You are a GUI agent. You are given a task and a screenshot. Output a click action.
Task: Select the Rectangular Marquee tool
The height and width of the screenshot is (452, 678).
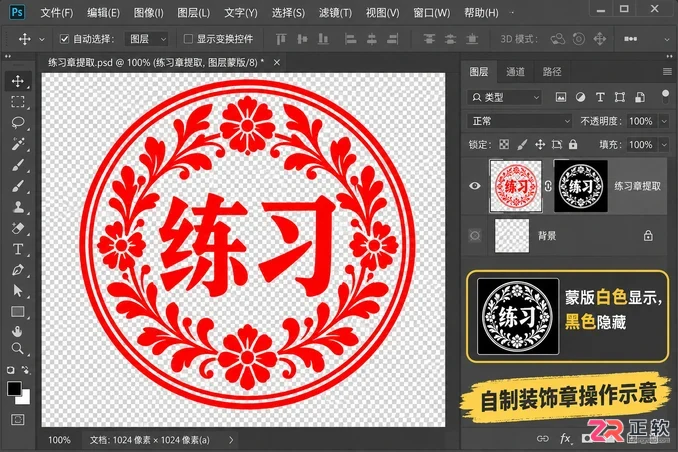[x=18, y=102]
